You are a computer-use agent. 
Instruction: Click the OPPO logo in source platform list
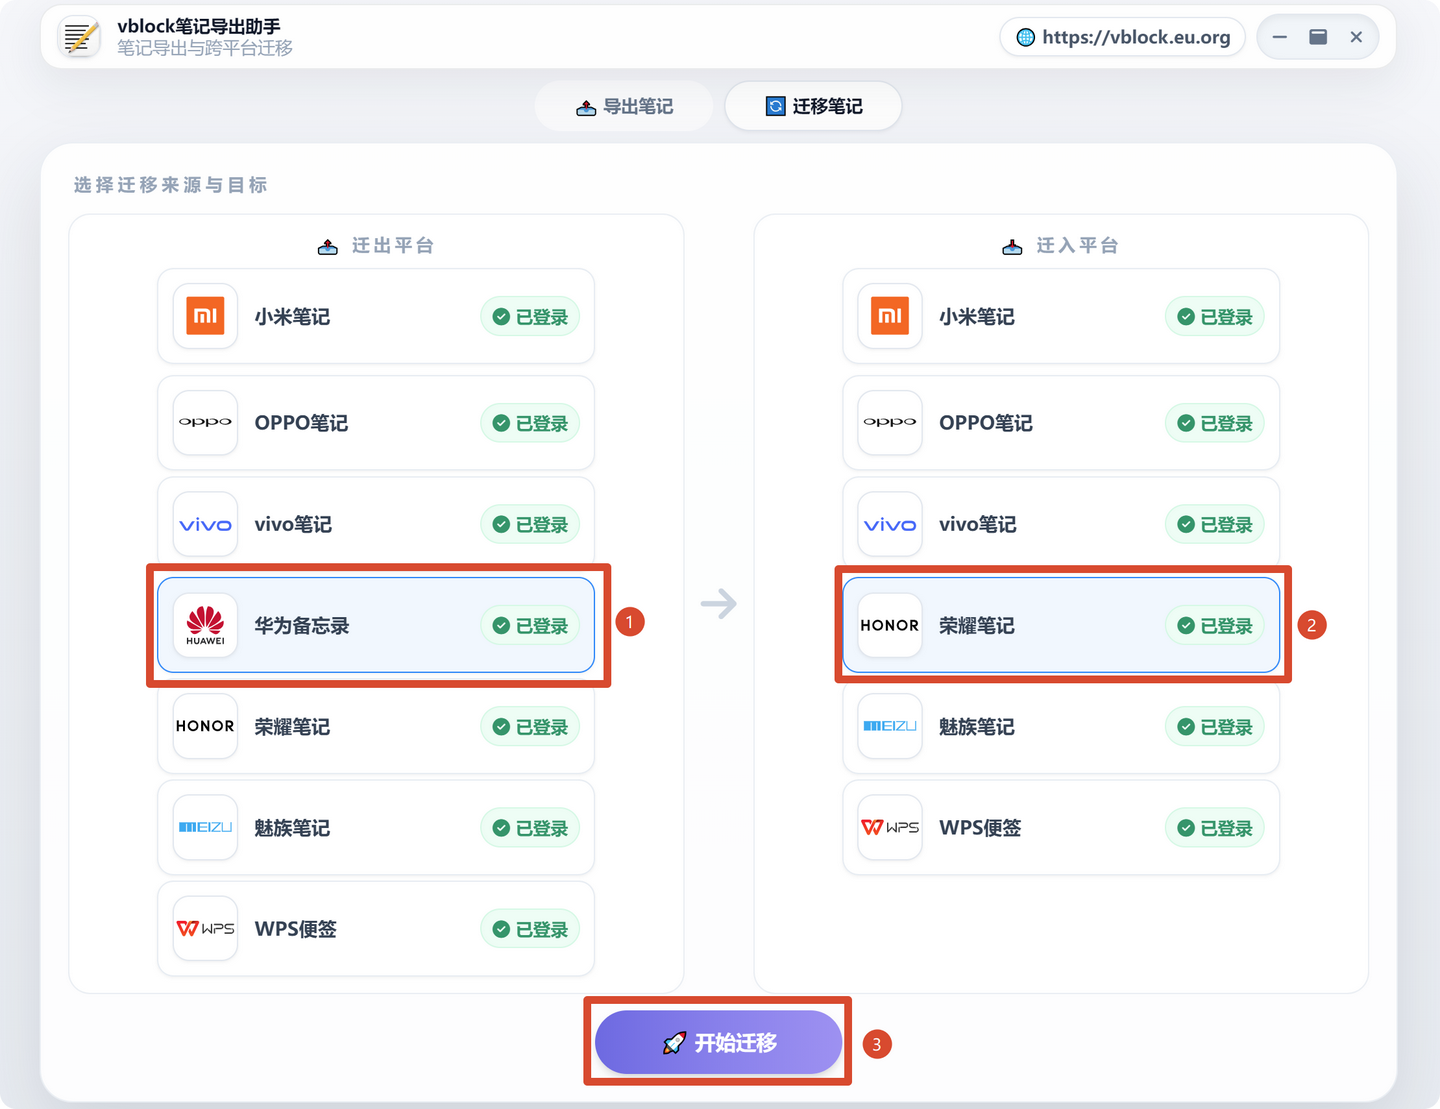(x=205, y=422)
